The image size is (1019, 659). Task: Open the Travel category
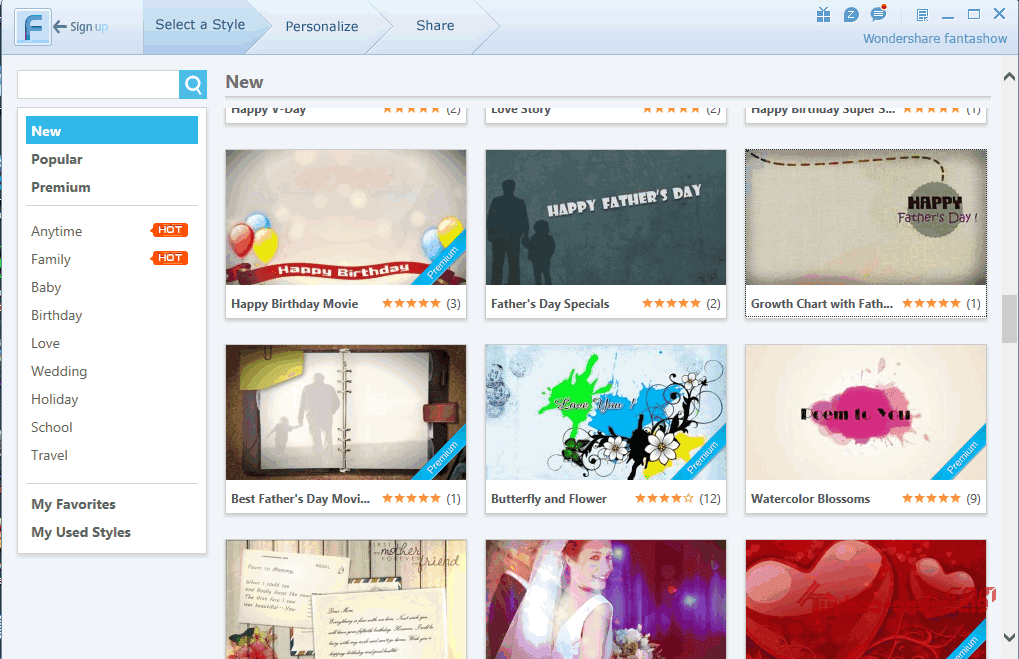(x=49, y=455)
